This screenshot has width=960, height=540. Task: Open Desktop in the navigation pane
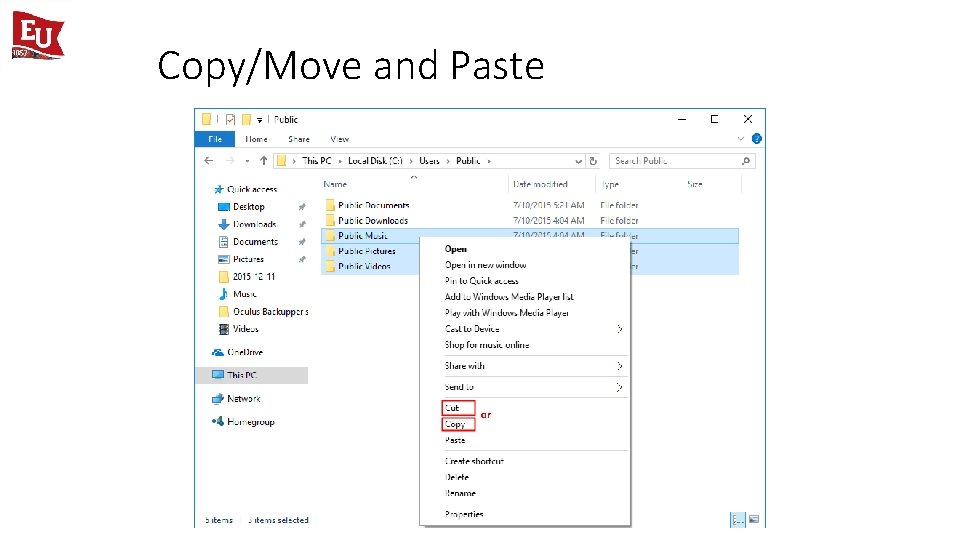pos(249,207)
